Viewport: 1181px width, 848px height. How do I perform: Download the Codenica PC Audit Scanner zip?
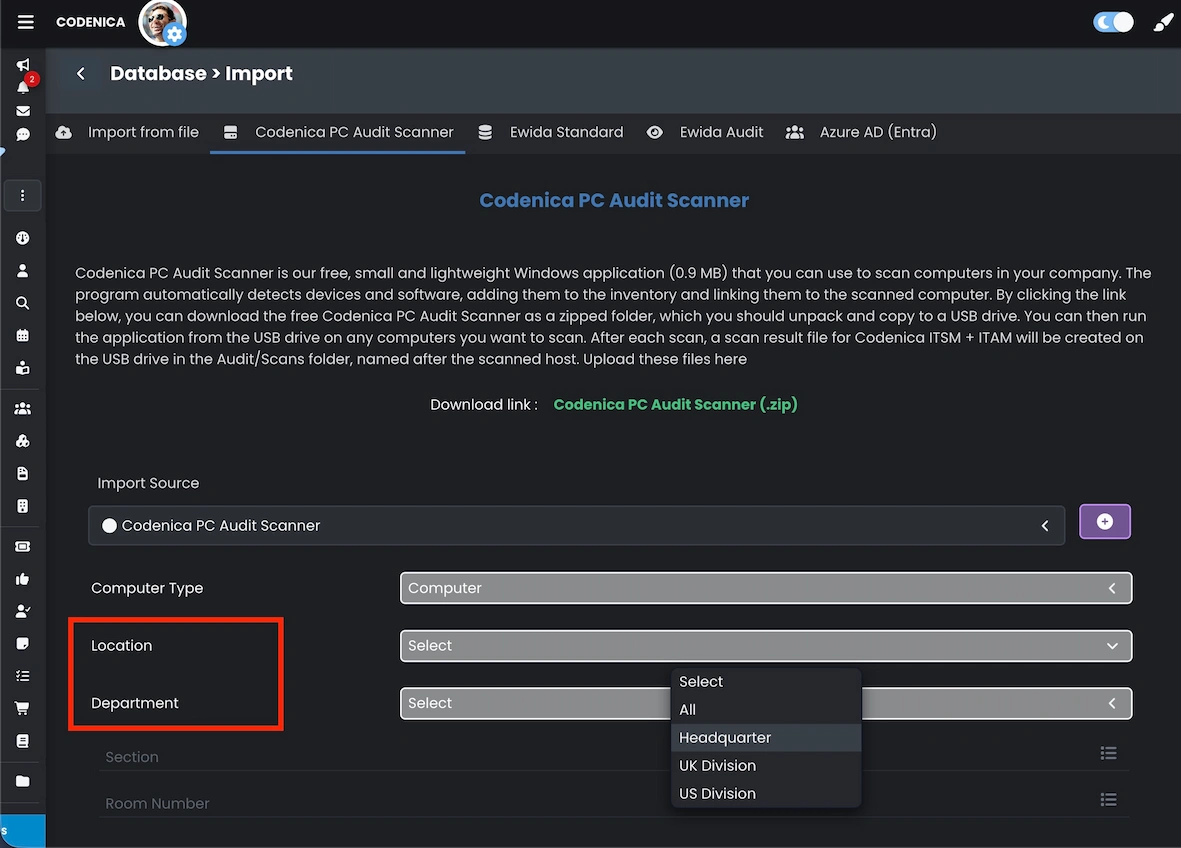[x=675, y=405]
